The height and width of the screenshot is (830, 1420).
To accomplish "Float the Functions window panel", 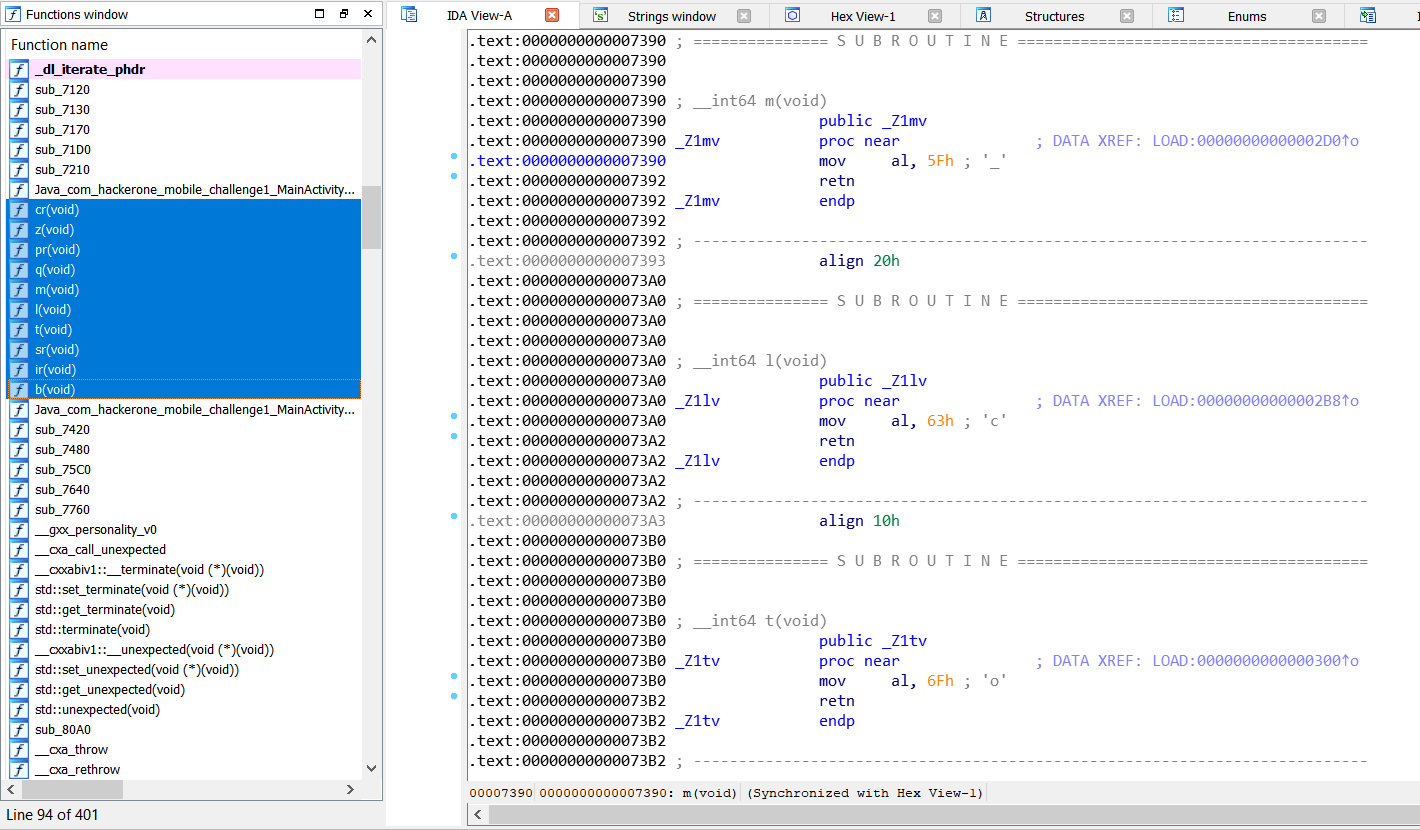I will (x=343, y=14).
